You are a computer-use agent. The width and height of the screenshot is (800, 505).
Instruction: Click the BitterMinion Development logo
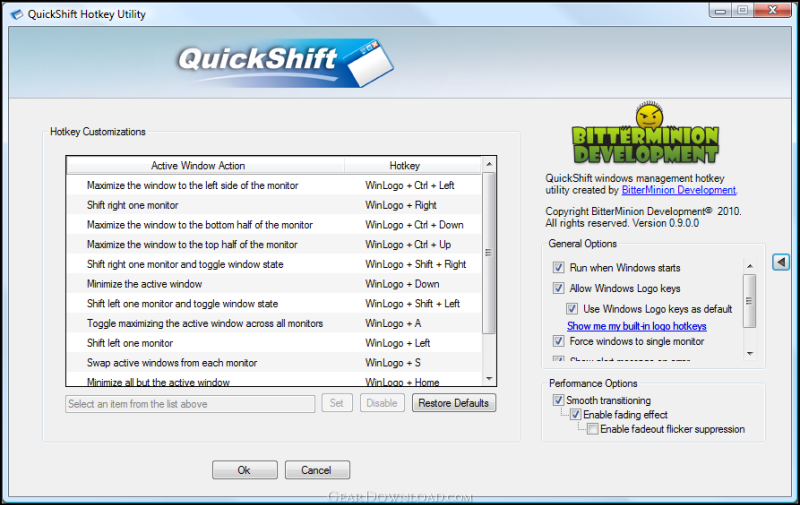645,133
